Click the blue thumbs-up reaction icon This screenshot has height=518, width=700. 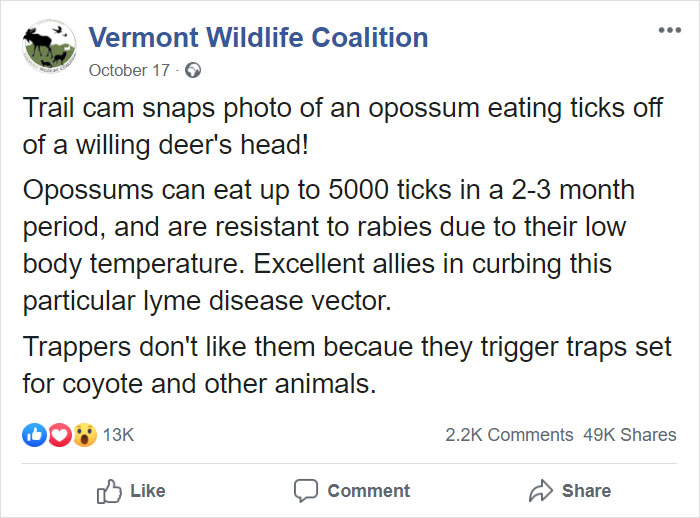click(x=33, y=435)
